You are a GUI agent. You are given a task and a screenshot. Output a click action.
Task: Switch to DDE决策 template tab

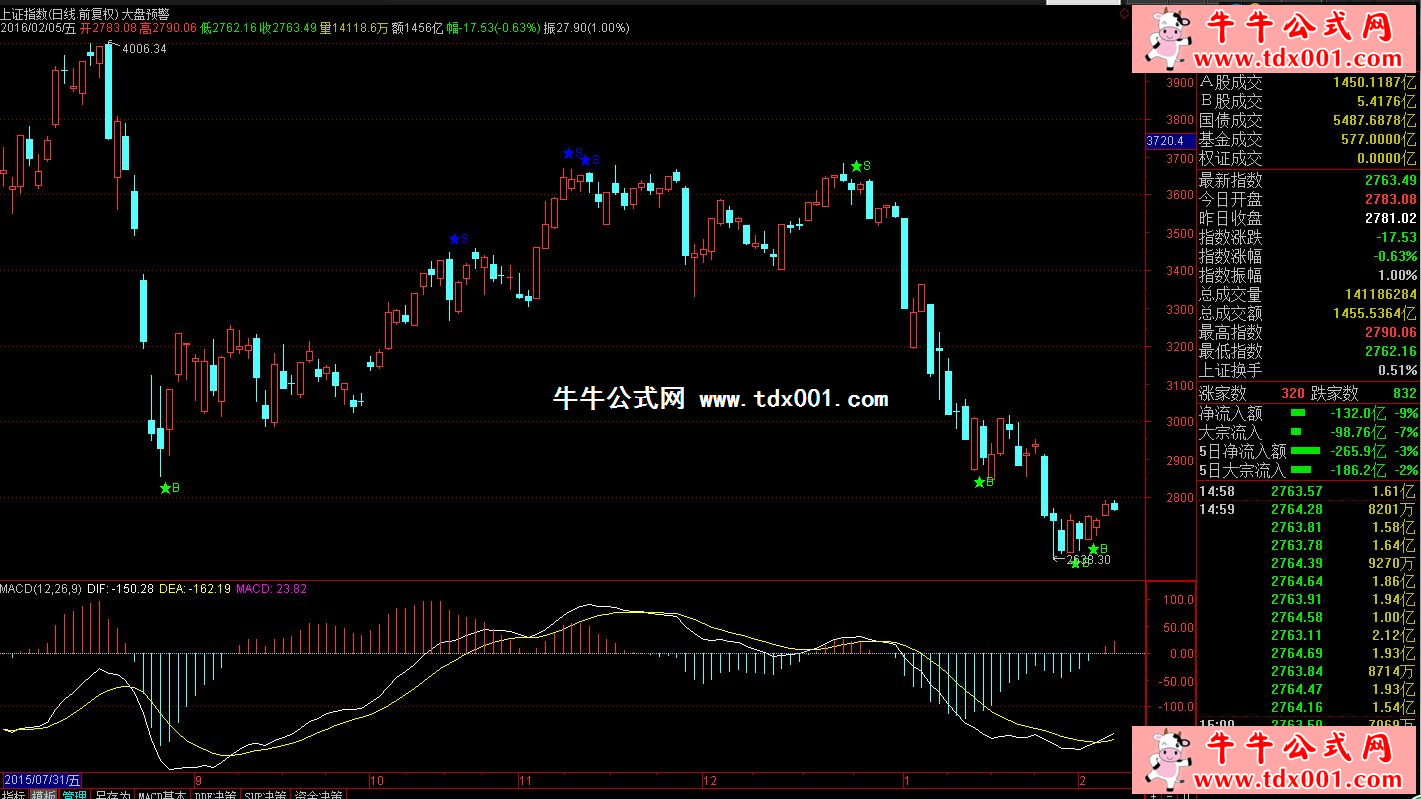tap(215, 795)
